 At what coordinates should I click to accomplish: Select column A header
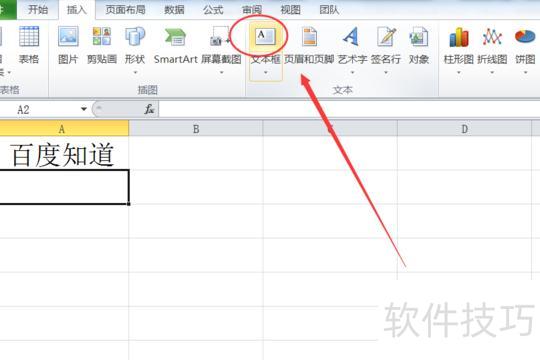[x=64, y=128]
